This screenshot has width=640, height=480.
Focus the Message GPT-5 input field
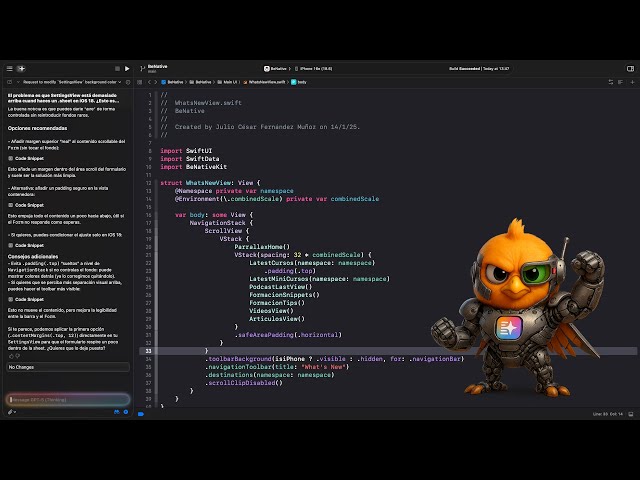(68, 400)
